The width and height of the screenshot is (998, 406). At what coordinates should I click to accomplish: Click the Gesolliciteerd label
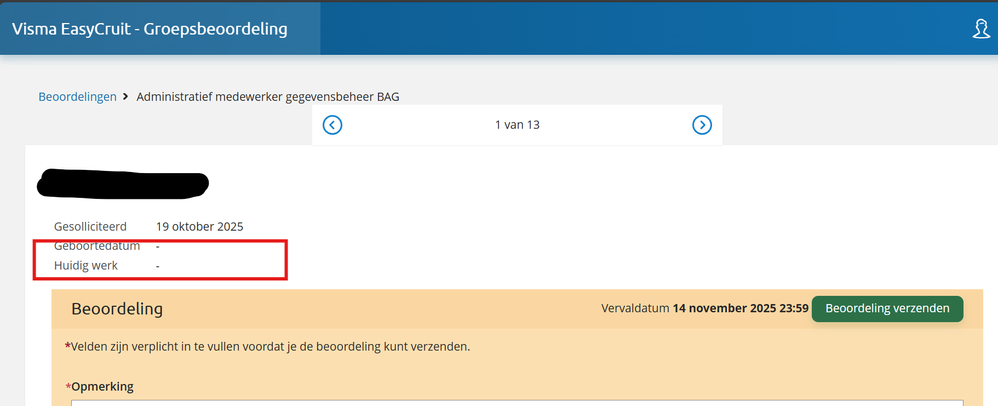(x=90, y=227)
